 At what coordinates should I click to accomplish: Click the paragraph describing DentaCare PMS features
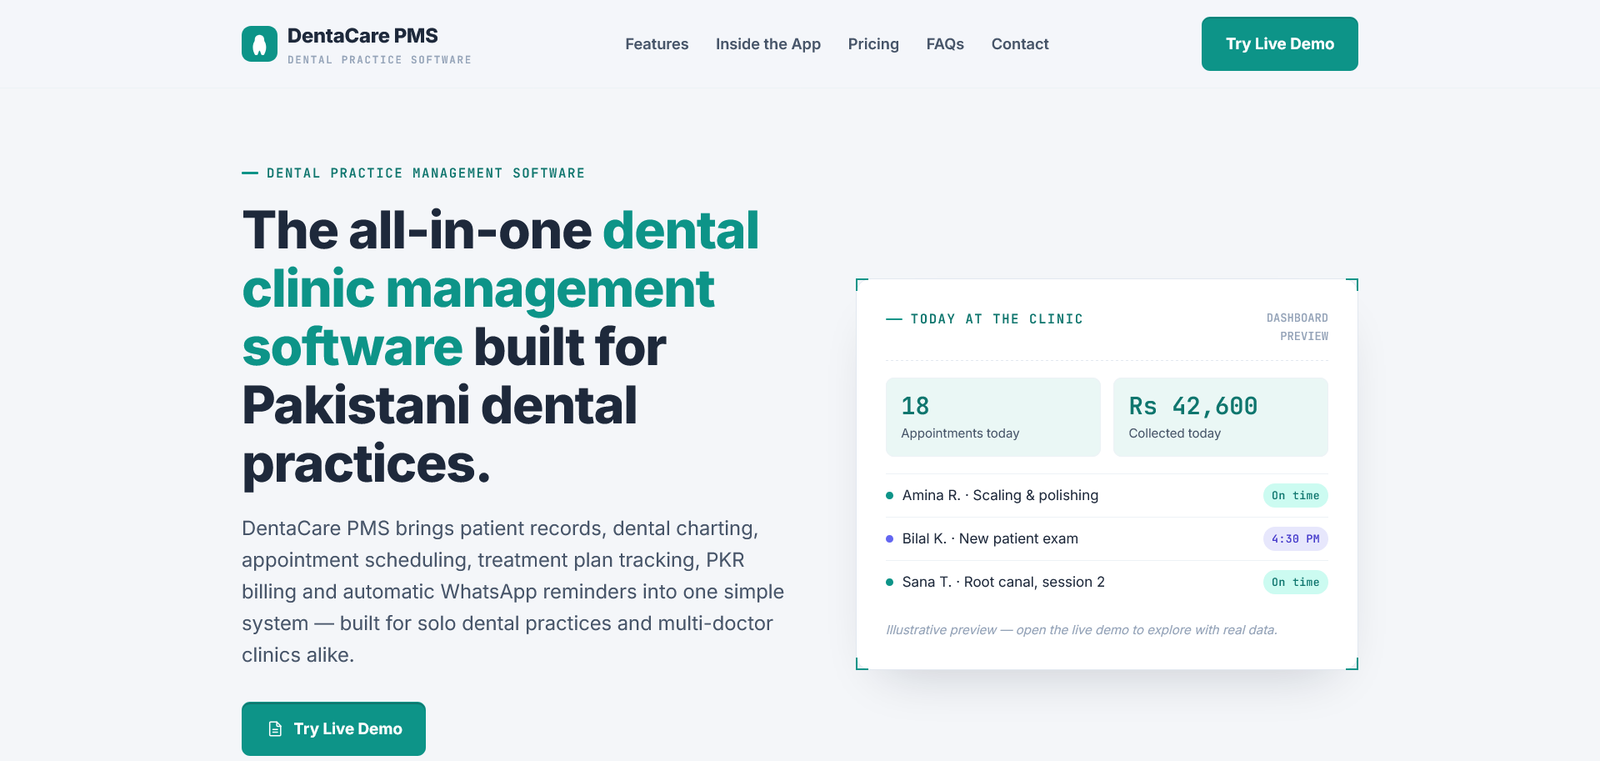513,591
